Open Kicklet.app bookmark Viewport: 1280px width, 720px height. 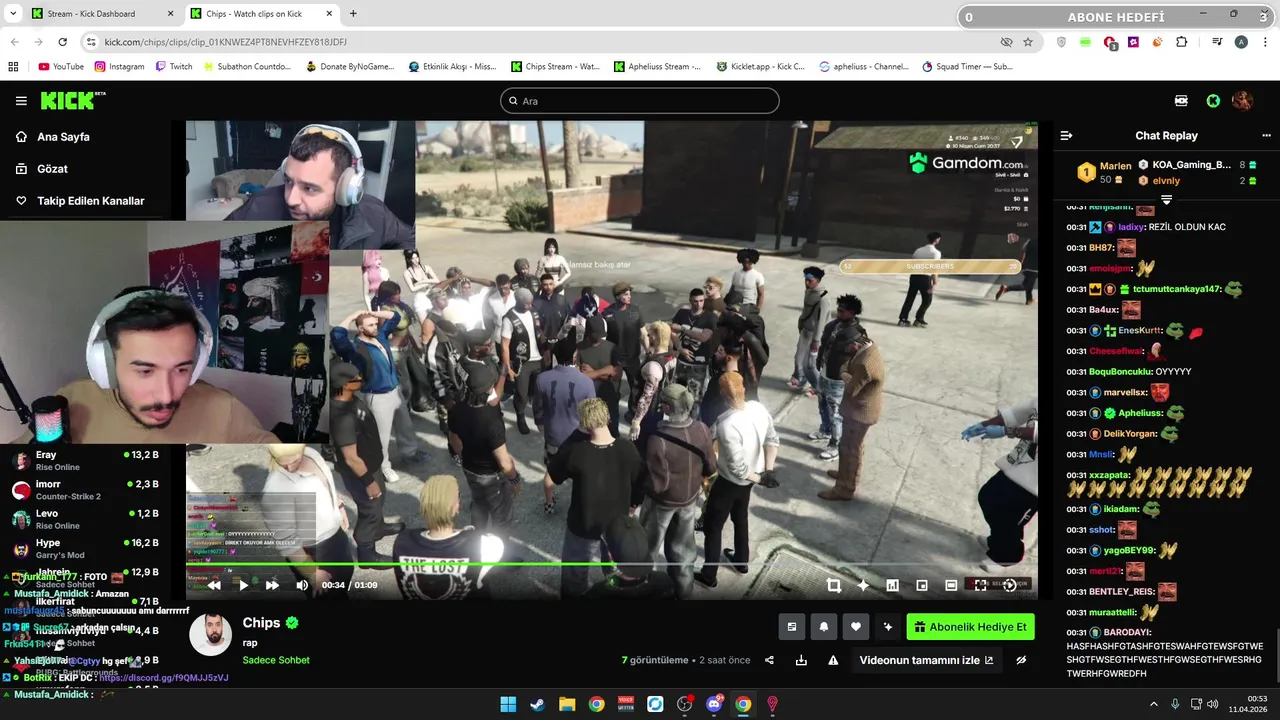(761, 67)
